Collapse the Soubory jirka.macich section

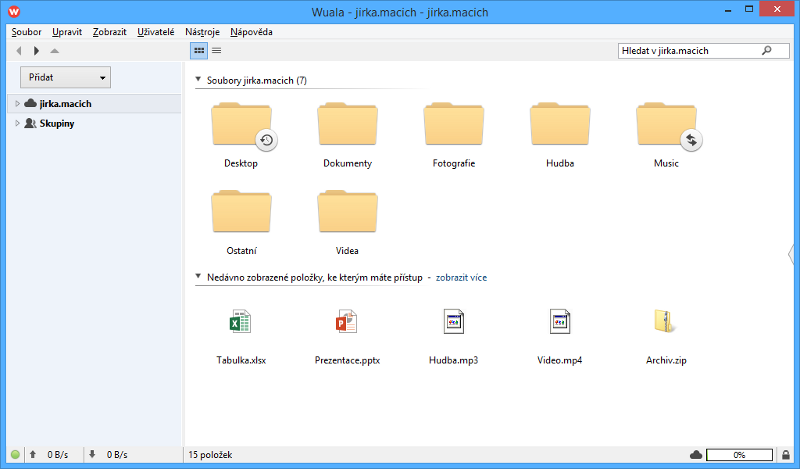click(x=198, y=80)
